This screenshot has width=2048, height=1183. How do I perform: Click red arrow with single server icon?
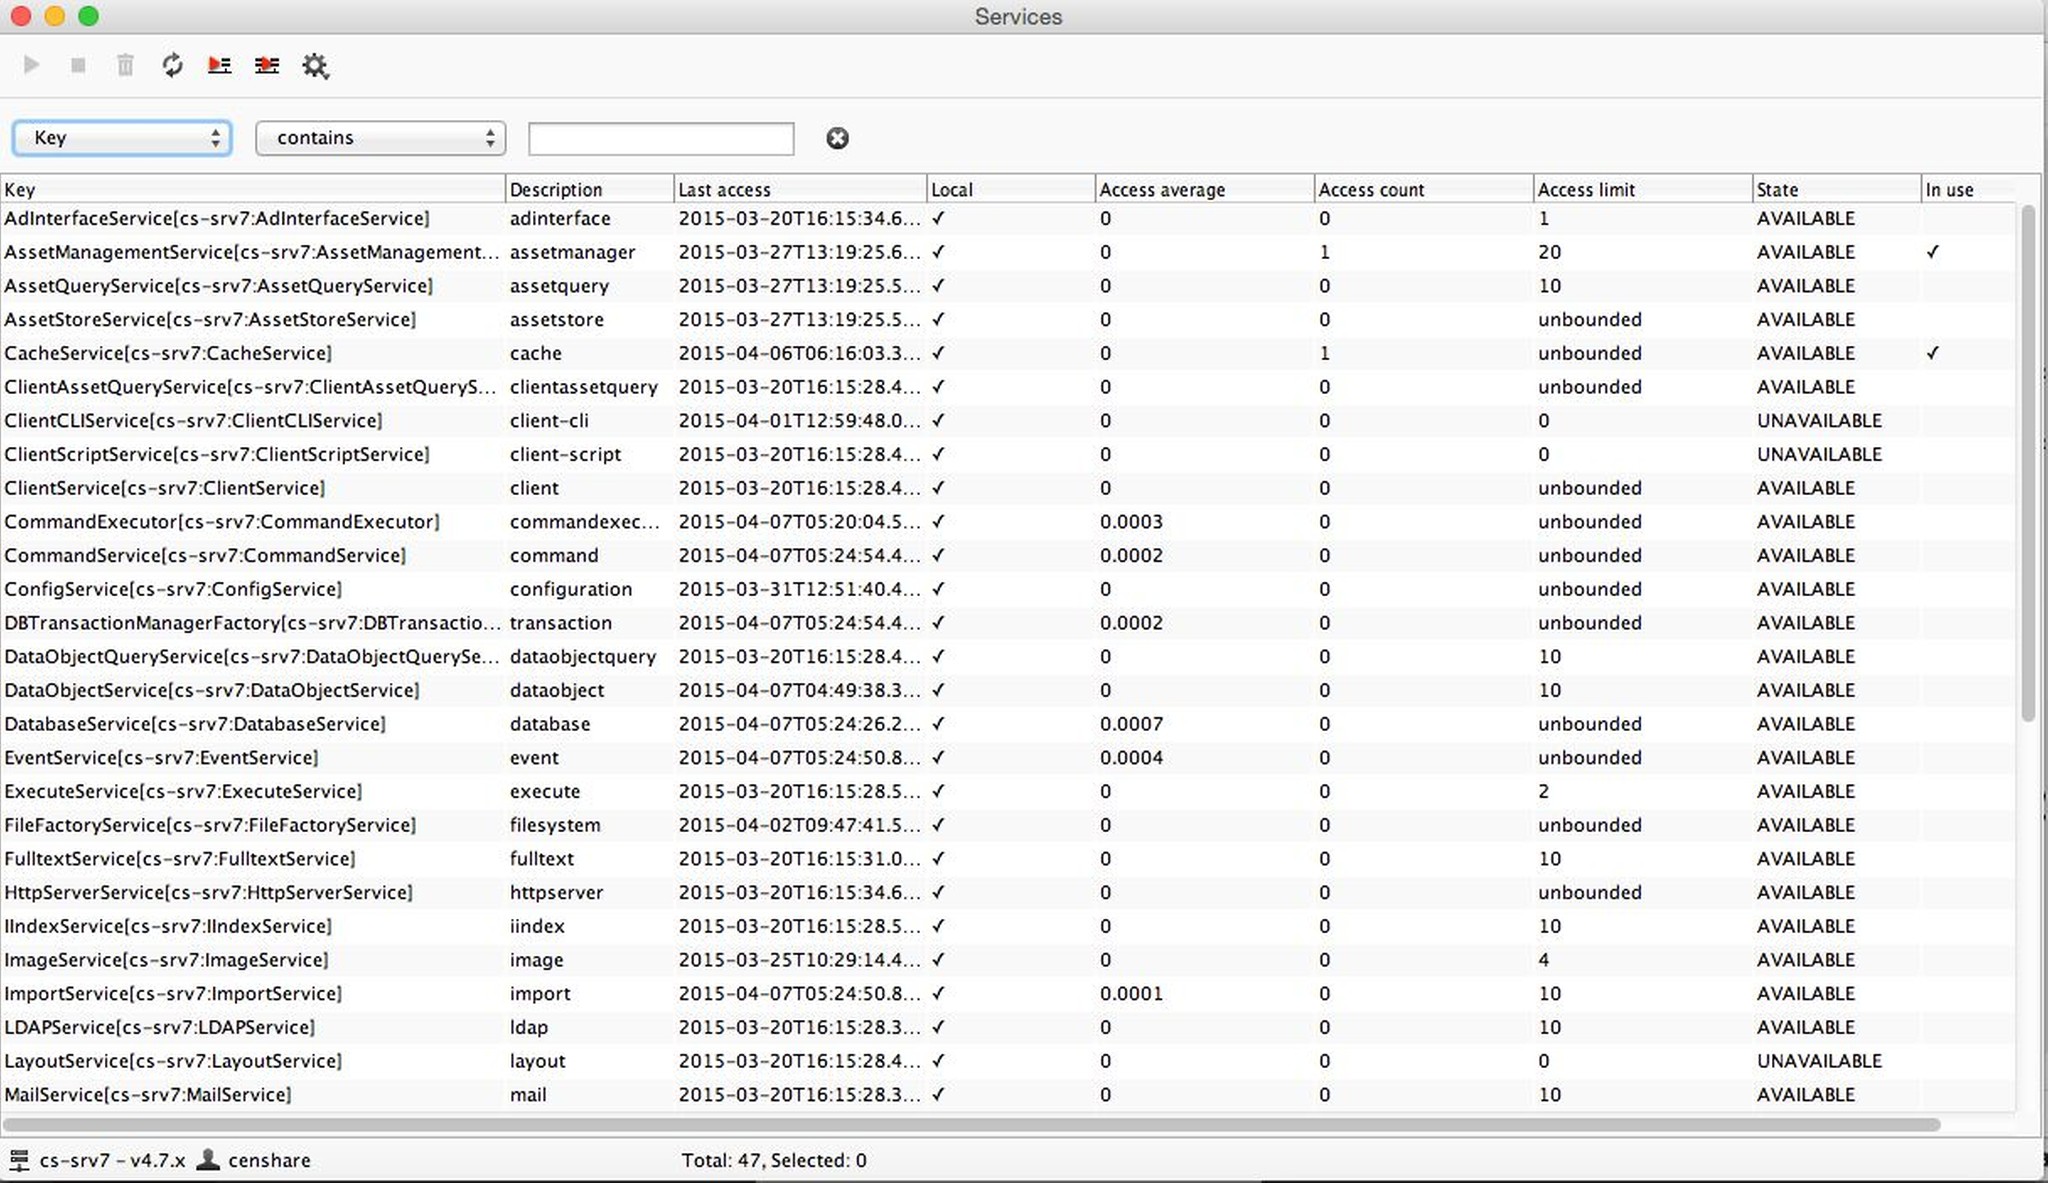219,65
